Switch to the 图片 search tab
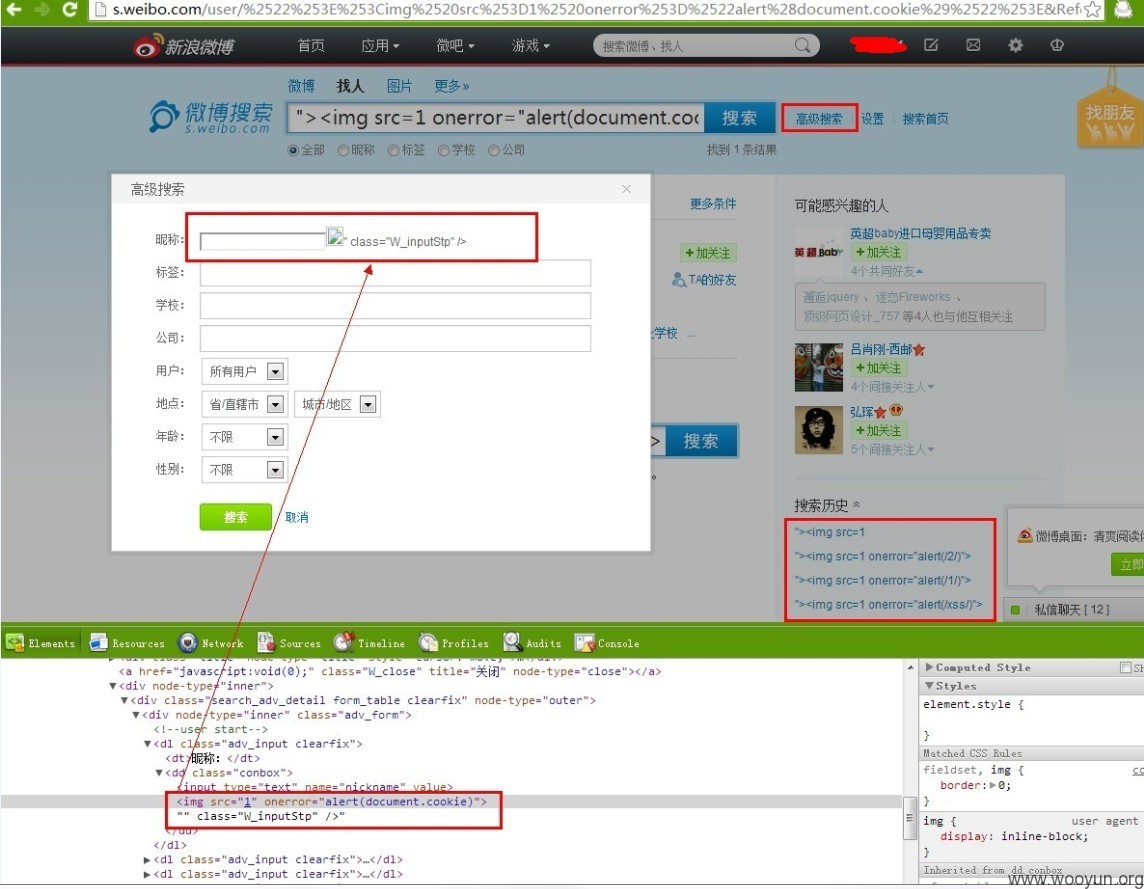The width and height of the screenshot is (1144, 889). click(399, 86)
